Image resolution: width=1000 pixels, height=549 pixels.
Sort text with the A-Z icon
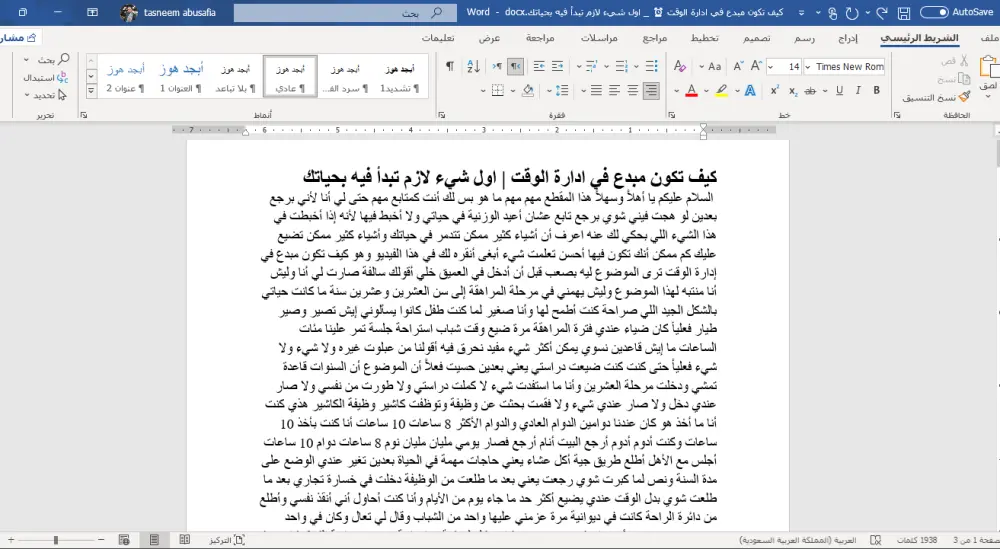(473, 66)
